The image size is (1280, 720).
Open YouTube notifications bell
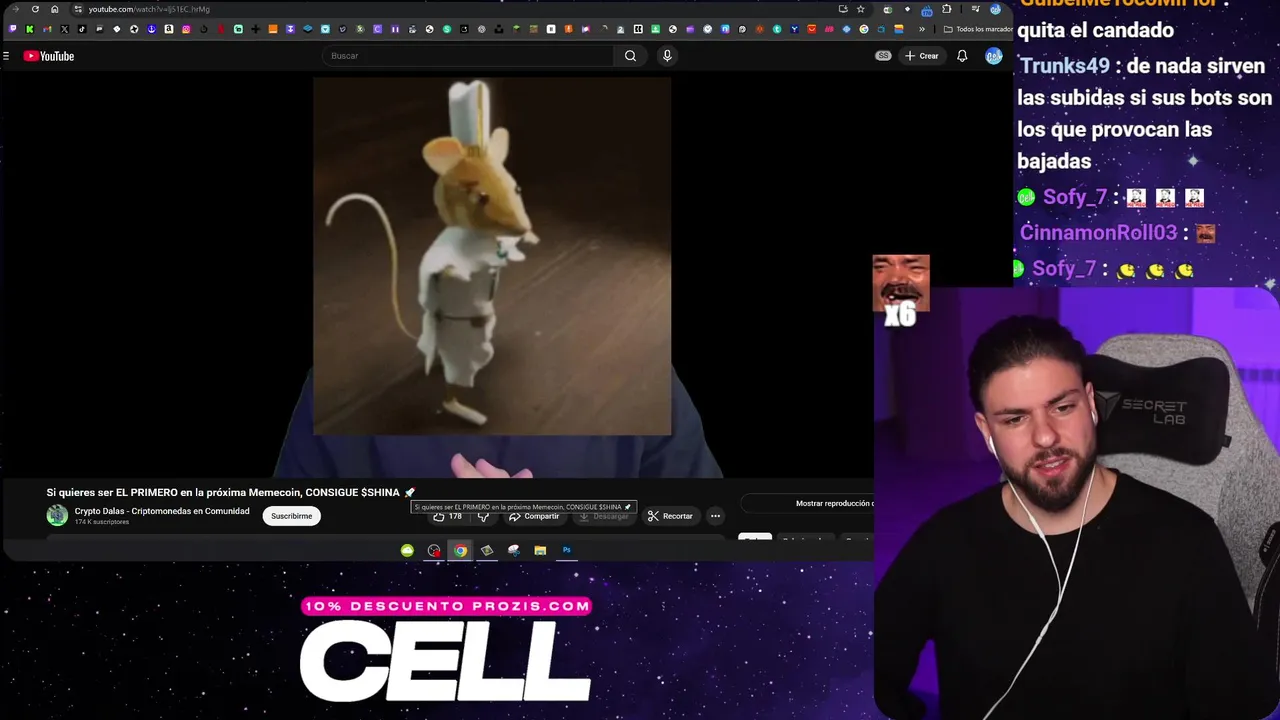tap(962, 56)
